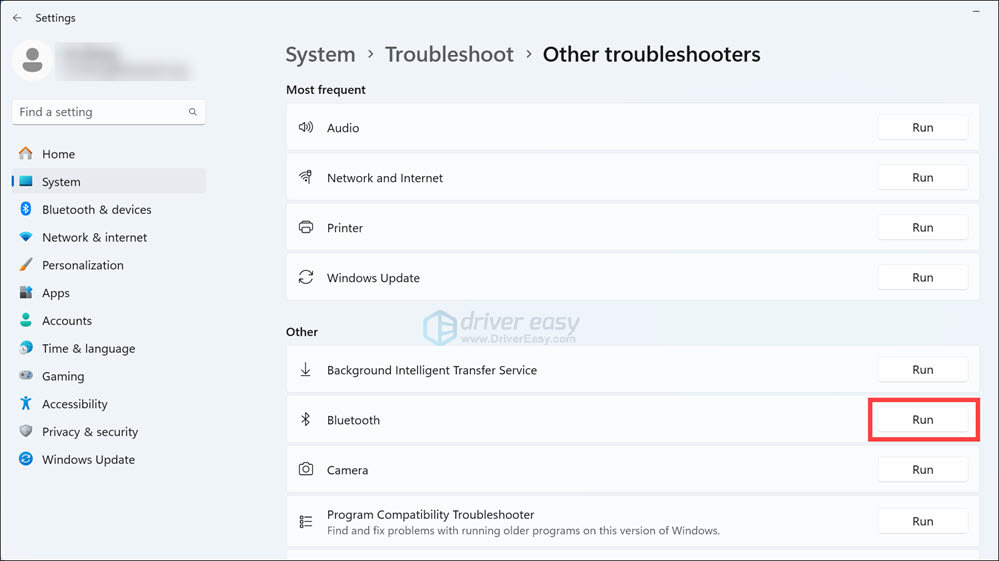Open Time & language settings

click(x=88, y=349)
